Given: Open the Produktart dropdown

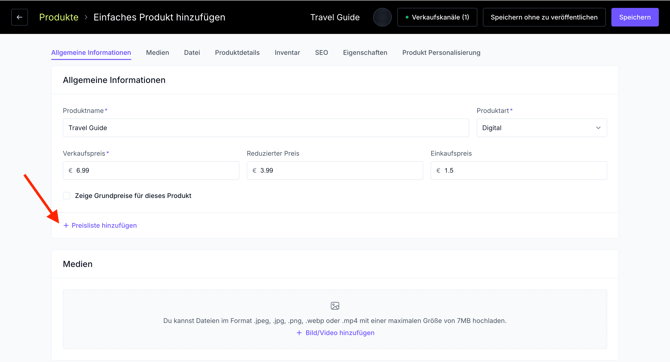Looking at the screenshot, I should [x=541, y=128].
